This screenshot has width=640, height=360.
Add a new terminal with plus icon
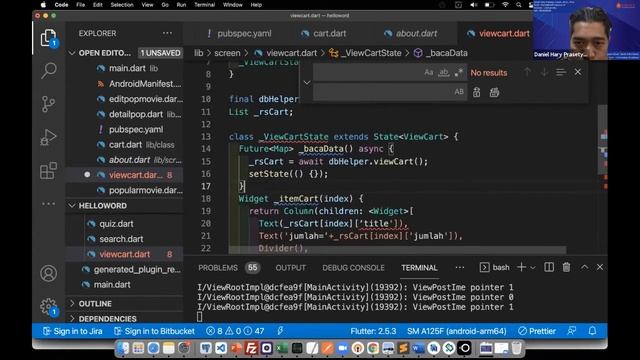521,267
